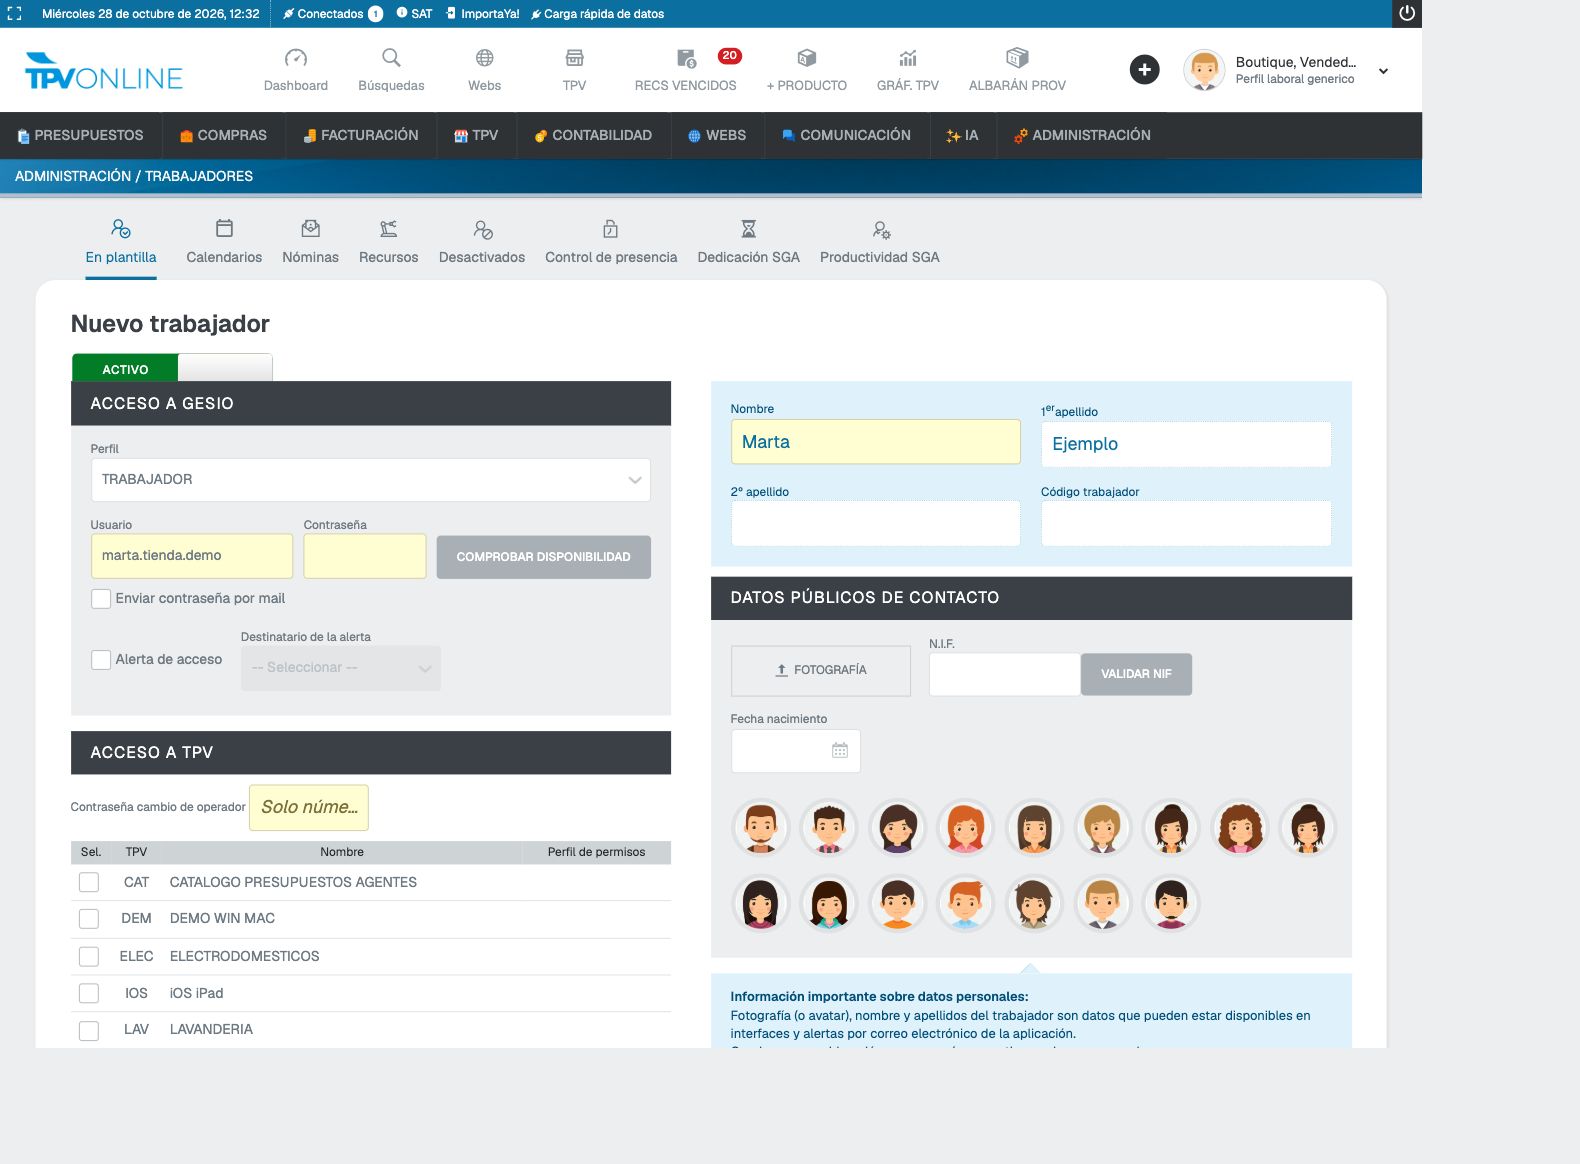The width and height of the screenshot is (1580, 1164).
Task: Select the orange-haired woman avatar
Action: coord(965,828)
